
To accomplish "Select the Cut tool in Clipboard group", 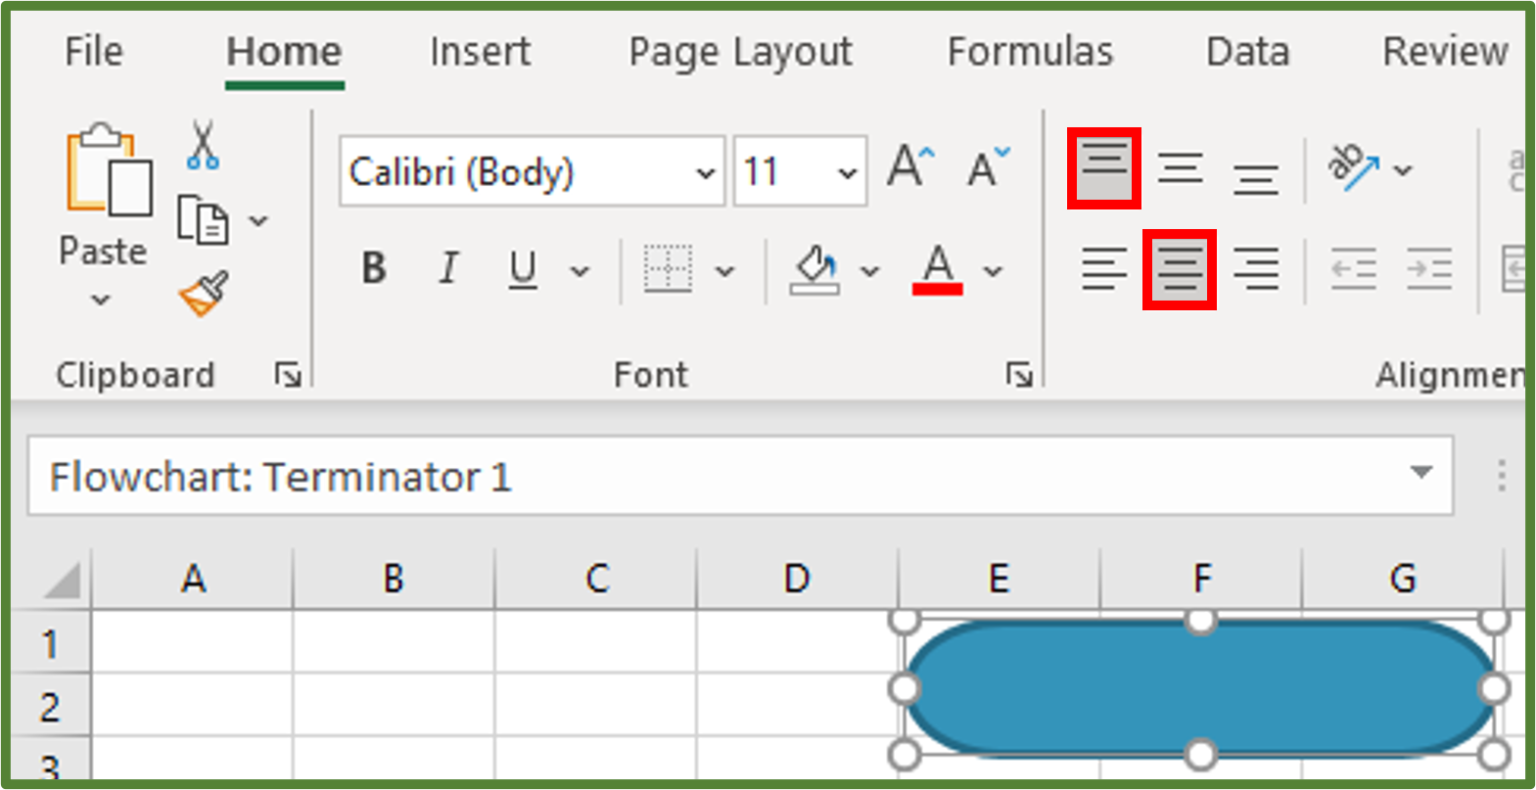I will [203, 143].
